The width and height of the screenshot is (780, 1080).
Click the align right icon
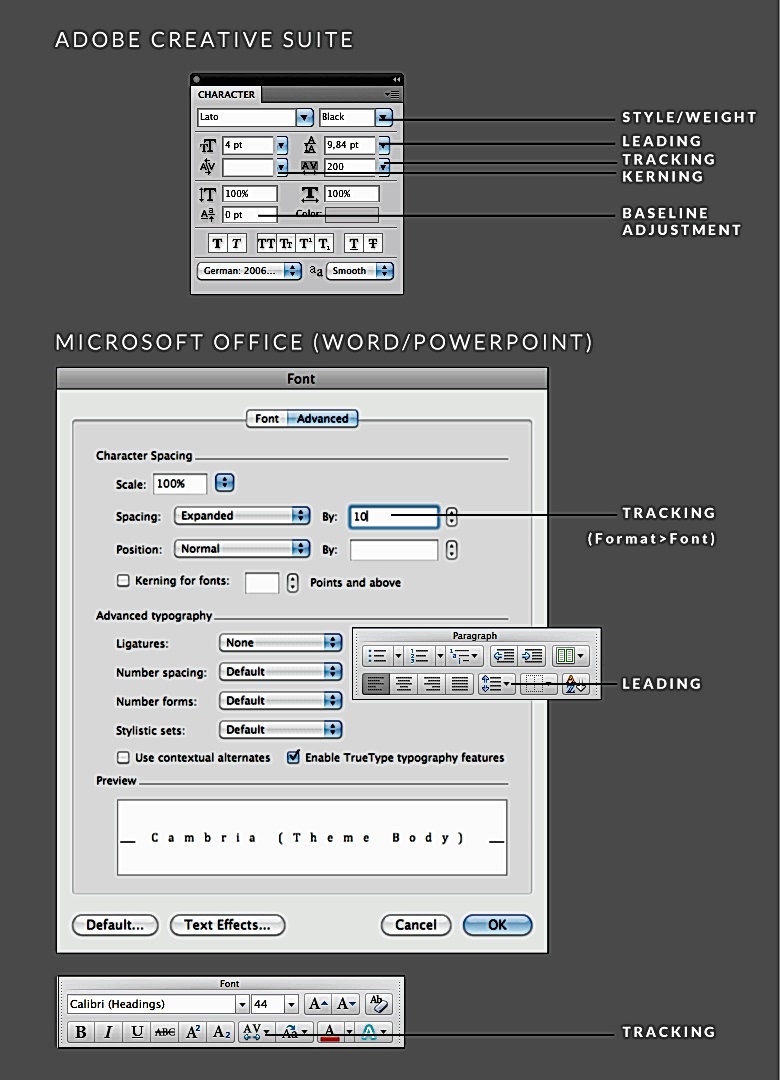coord(432,684)
